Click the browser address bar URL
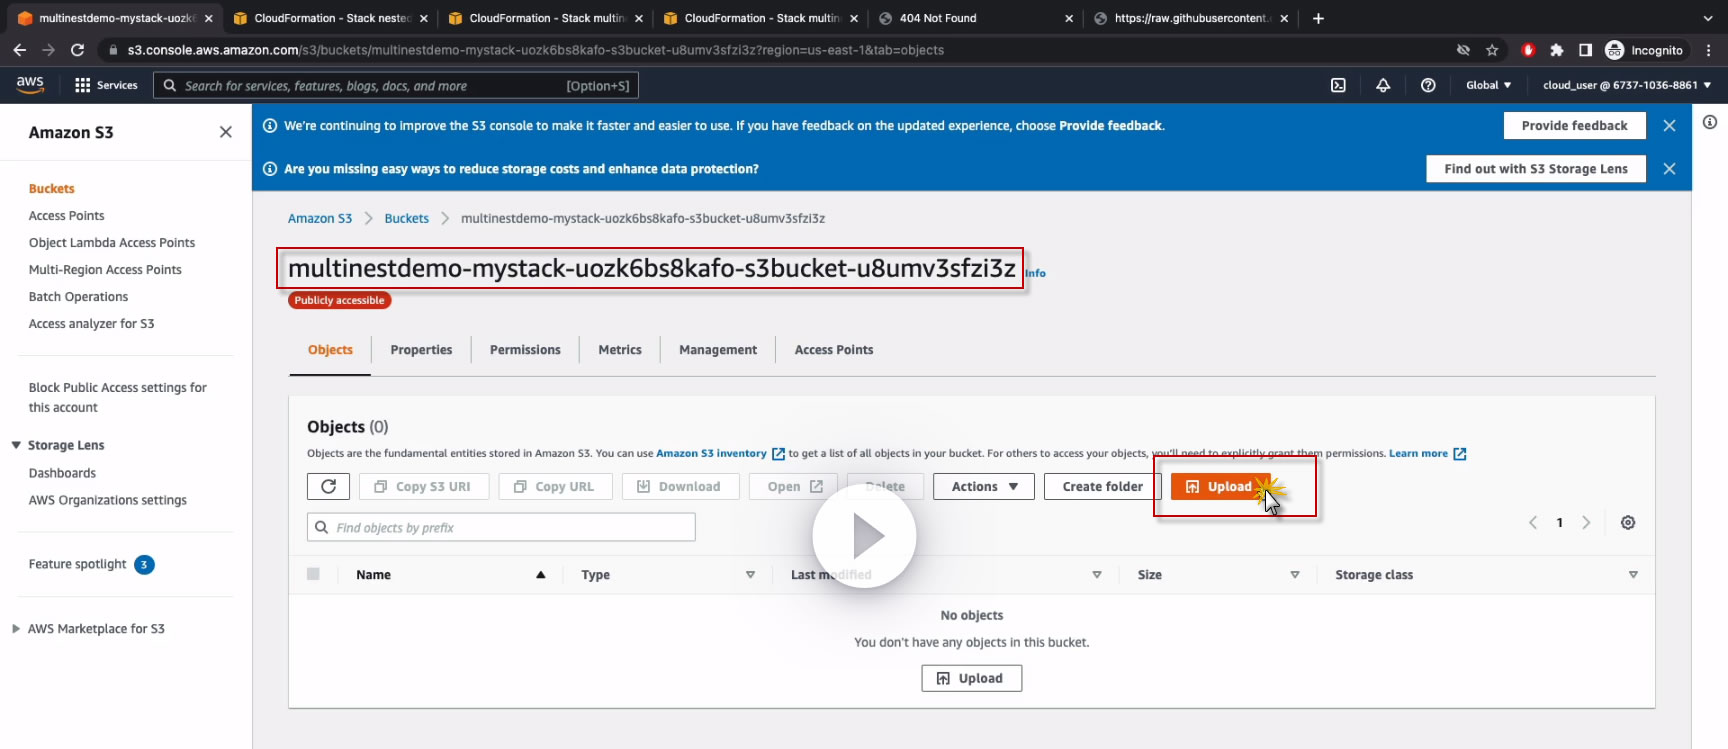This screenshot has width=1728, height=749. tap(536, 50)
